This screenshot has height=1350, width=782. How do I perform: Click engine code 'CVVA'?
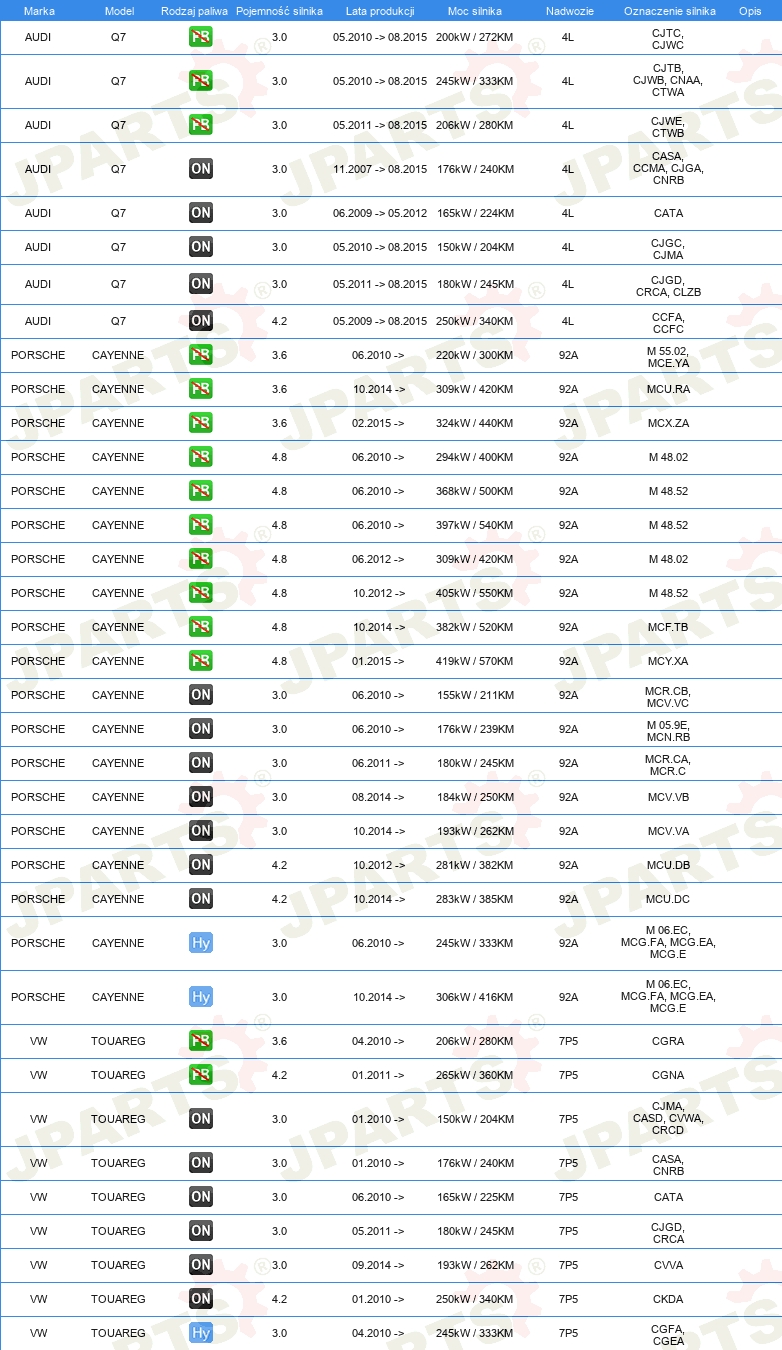pyautogui.click(x=668, y=1265)
